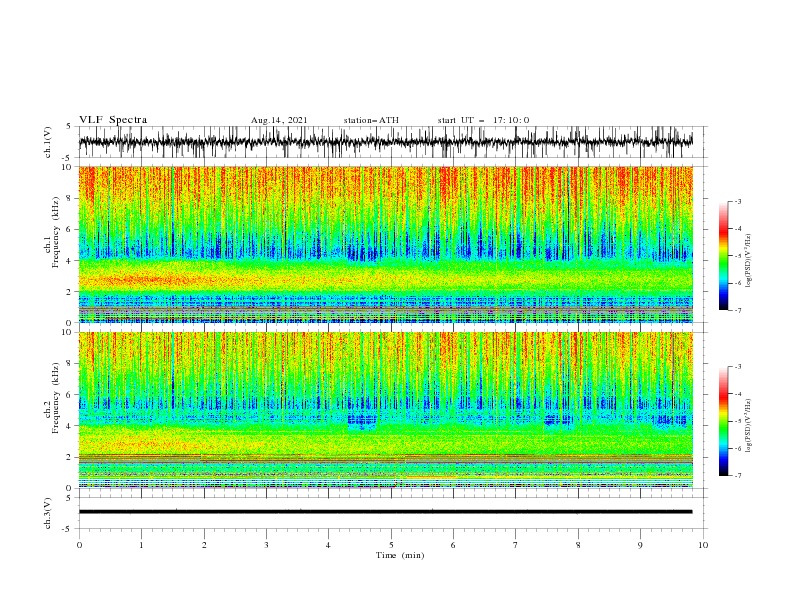
Task: Click the ch.1 PSD color scale bar
Action: 724,256
